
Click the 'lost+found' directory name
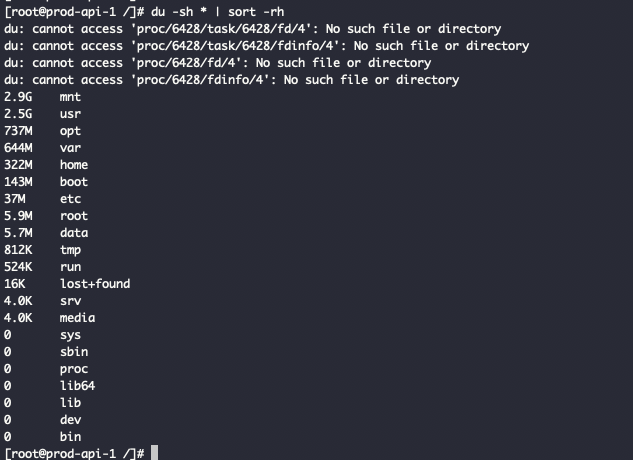[x=95, y=284]
